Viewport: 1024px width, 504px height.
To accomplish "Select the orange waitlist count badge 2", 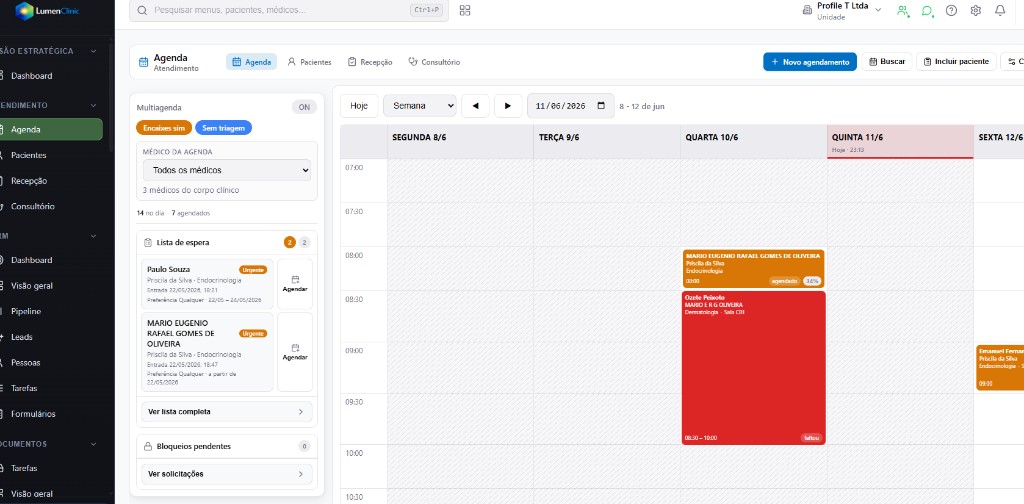I will (x=289, y=242).
